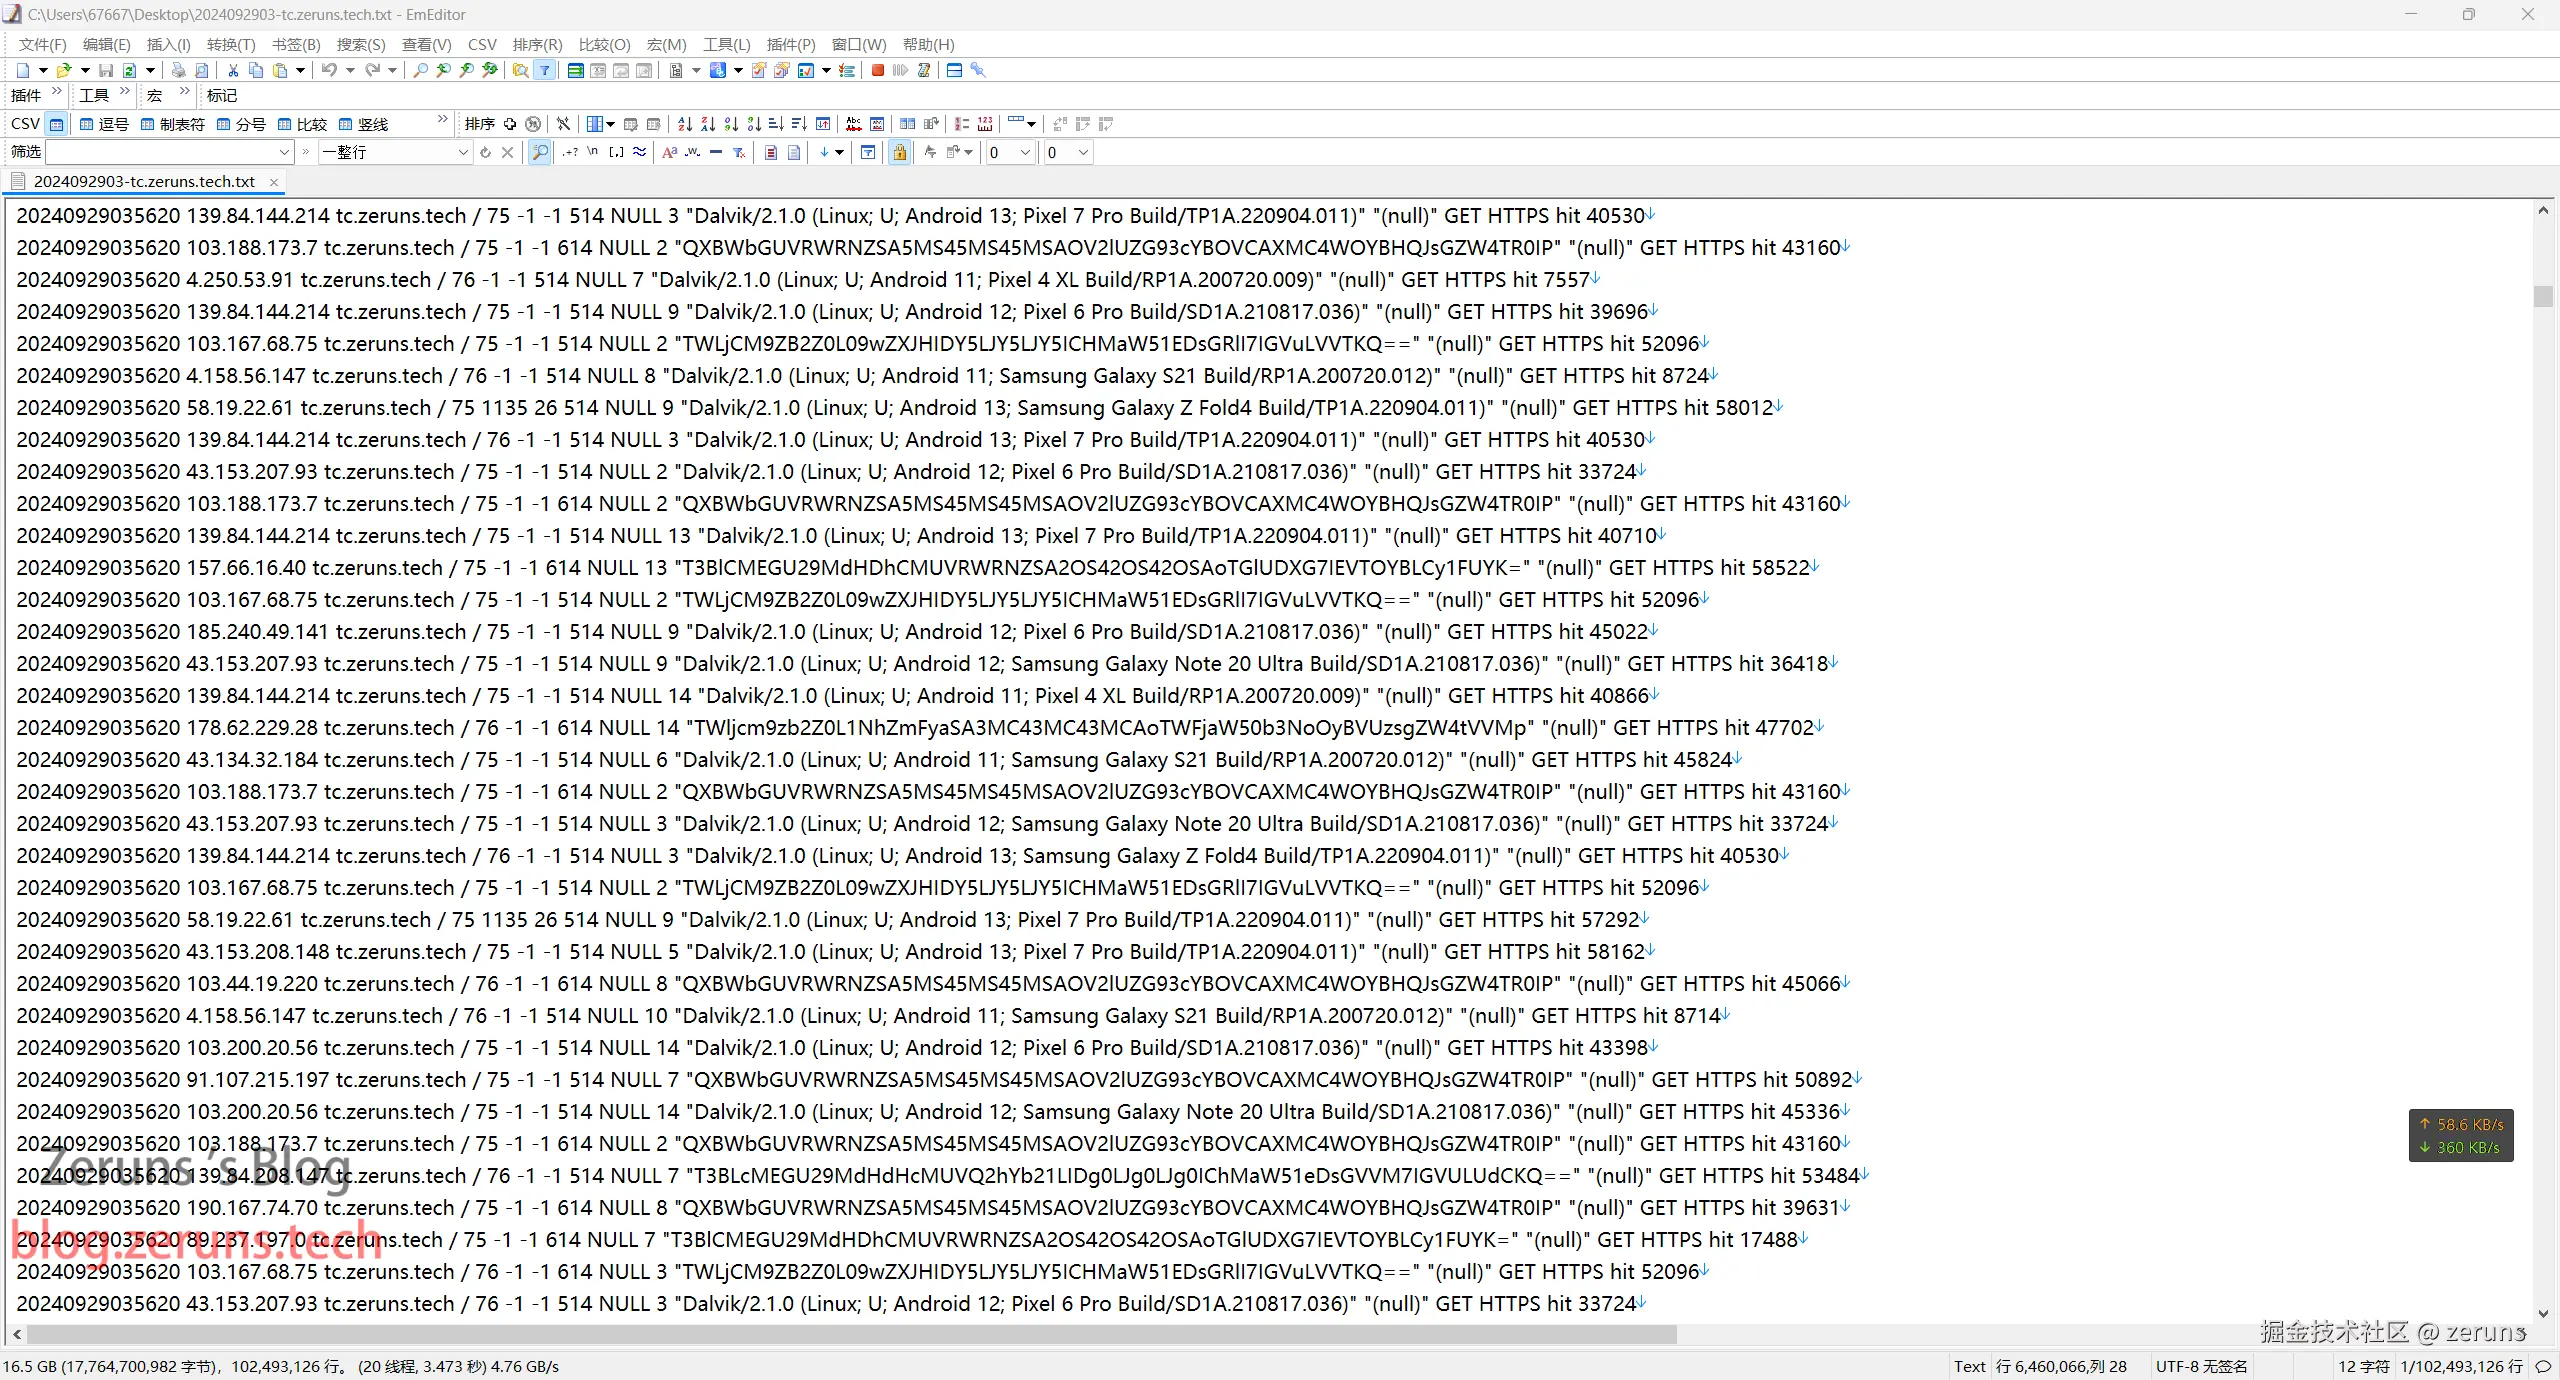Image resolution: width=2560 pixels, height=1380 pixels.
Task: Click the Print icon in toolbar
Action: click(x=178, y=70)
